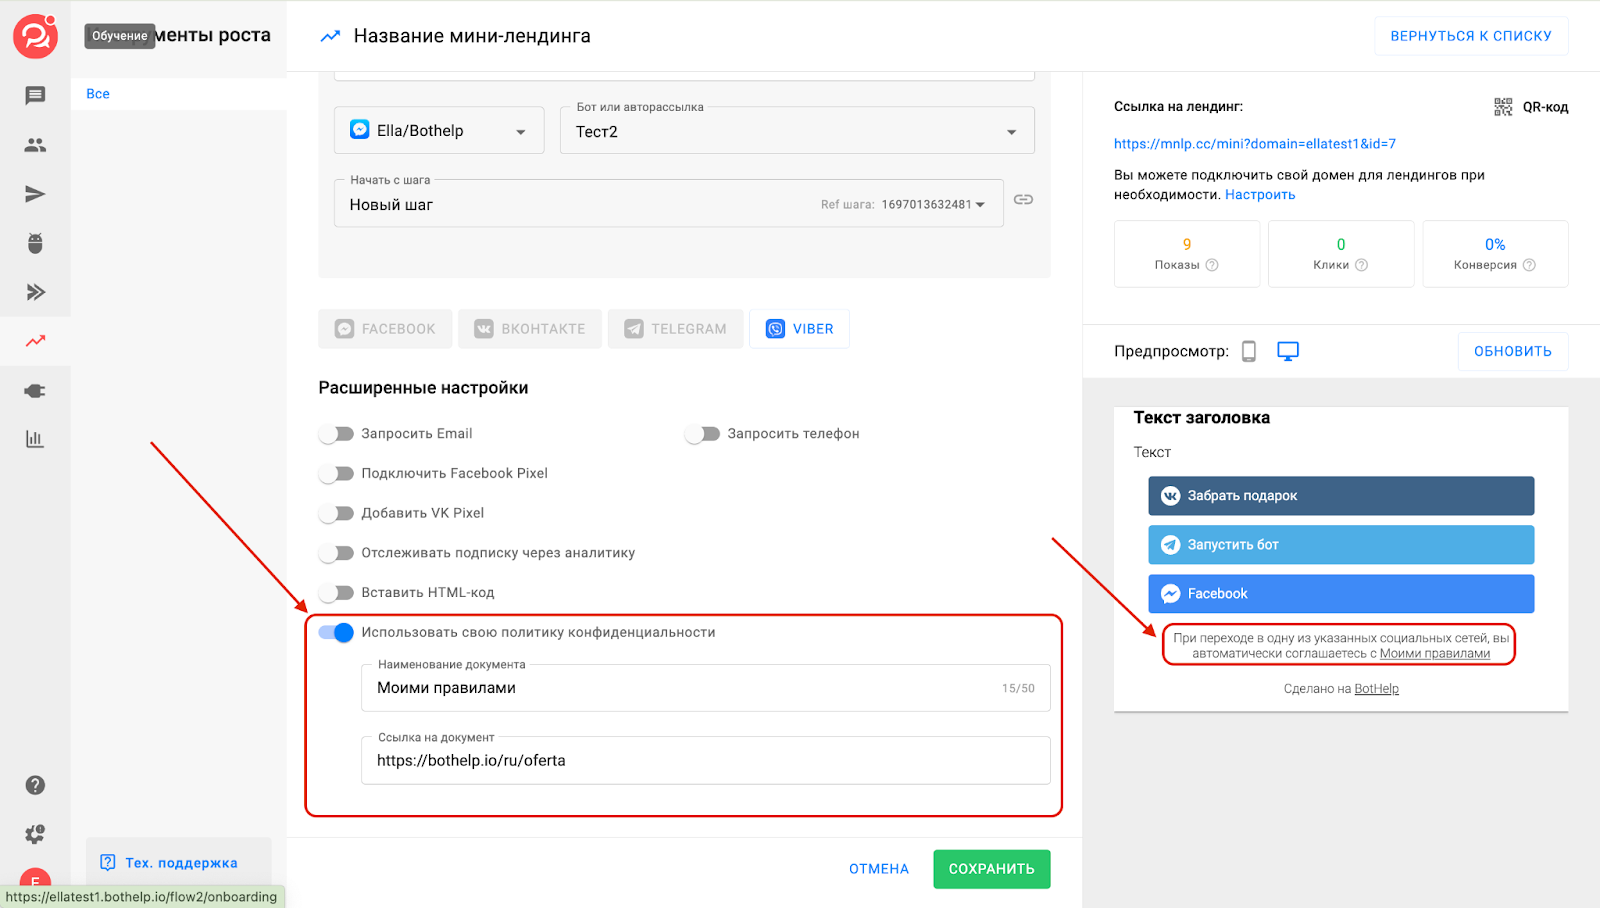Click the broadcasts paper plane sidebar icon
Image resolution: width=1600 pixels, height=908 pixels.
point(35,194)
